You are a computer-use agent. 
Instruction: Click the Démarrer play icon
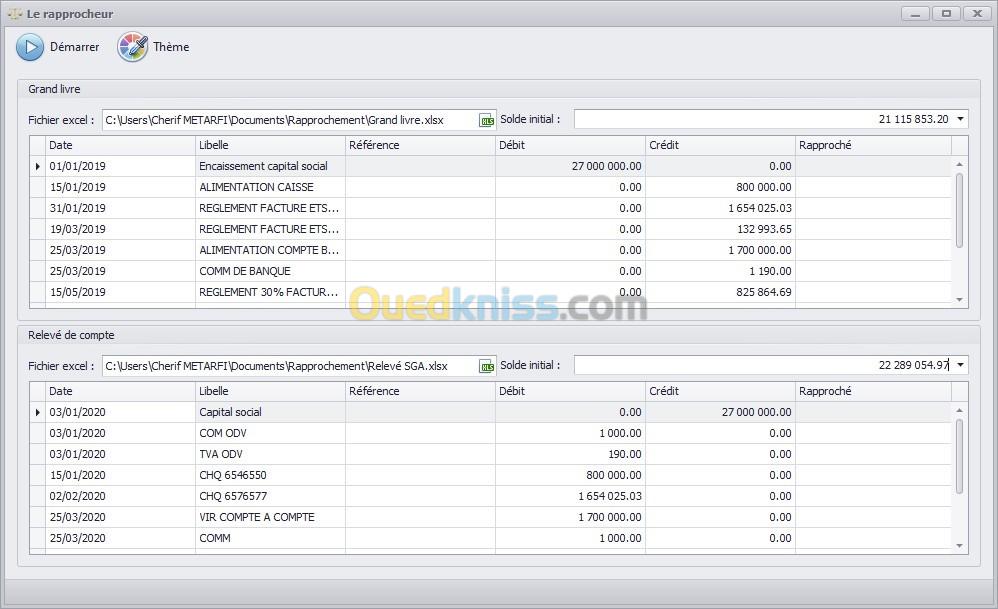coord(30,47)
